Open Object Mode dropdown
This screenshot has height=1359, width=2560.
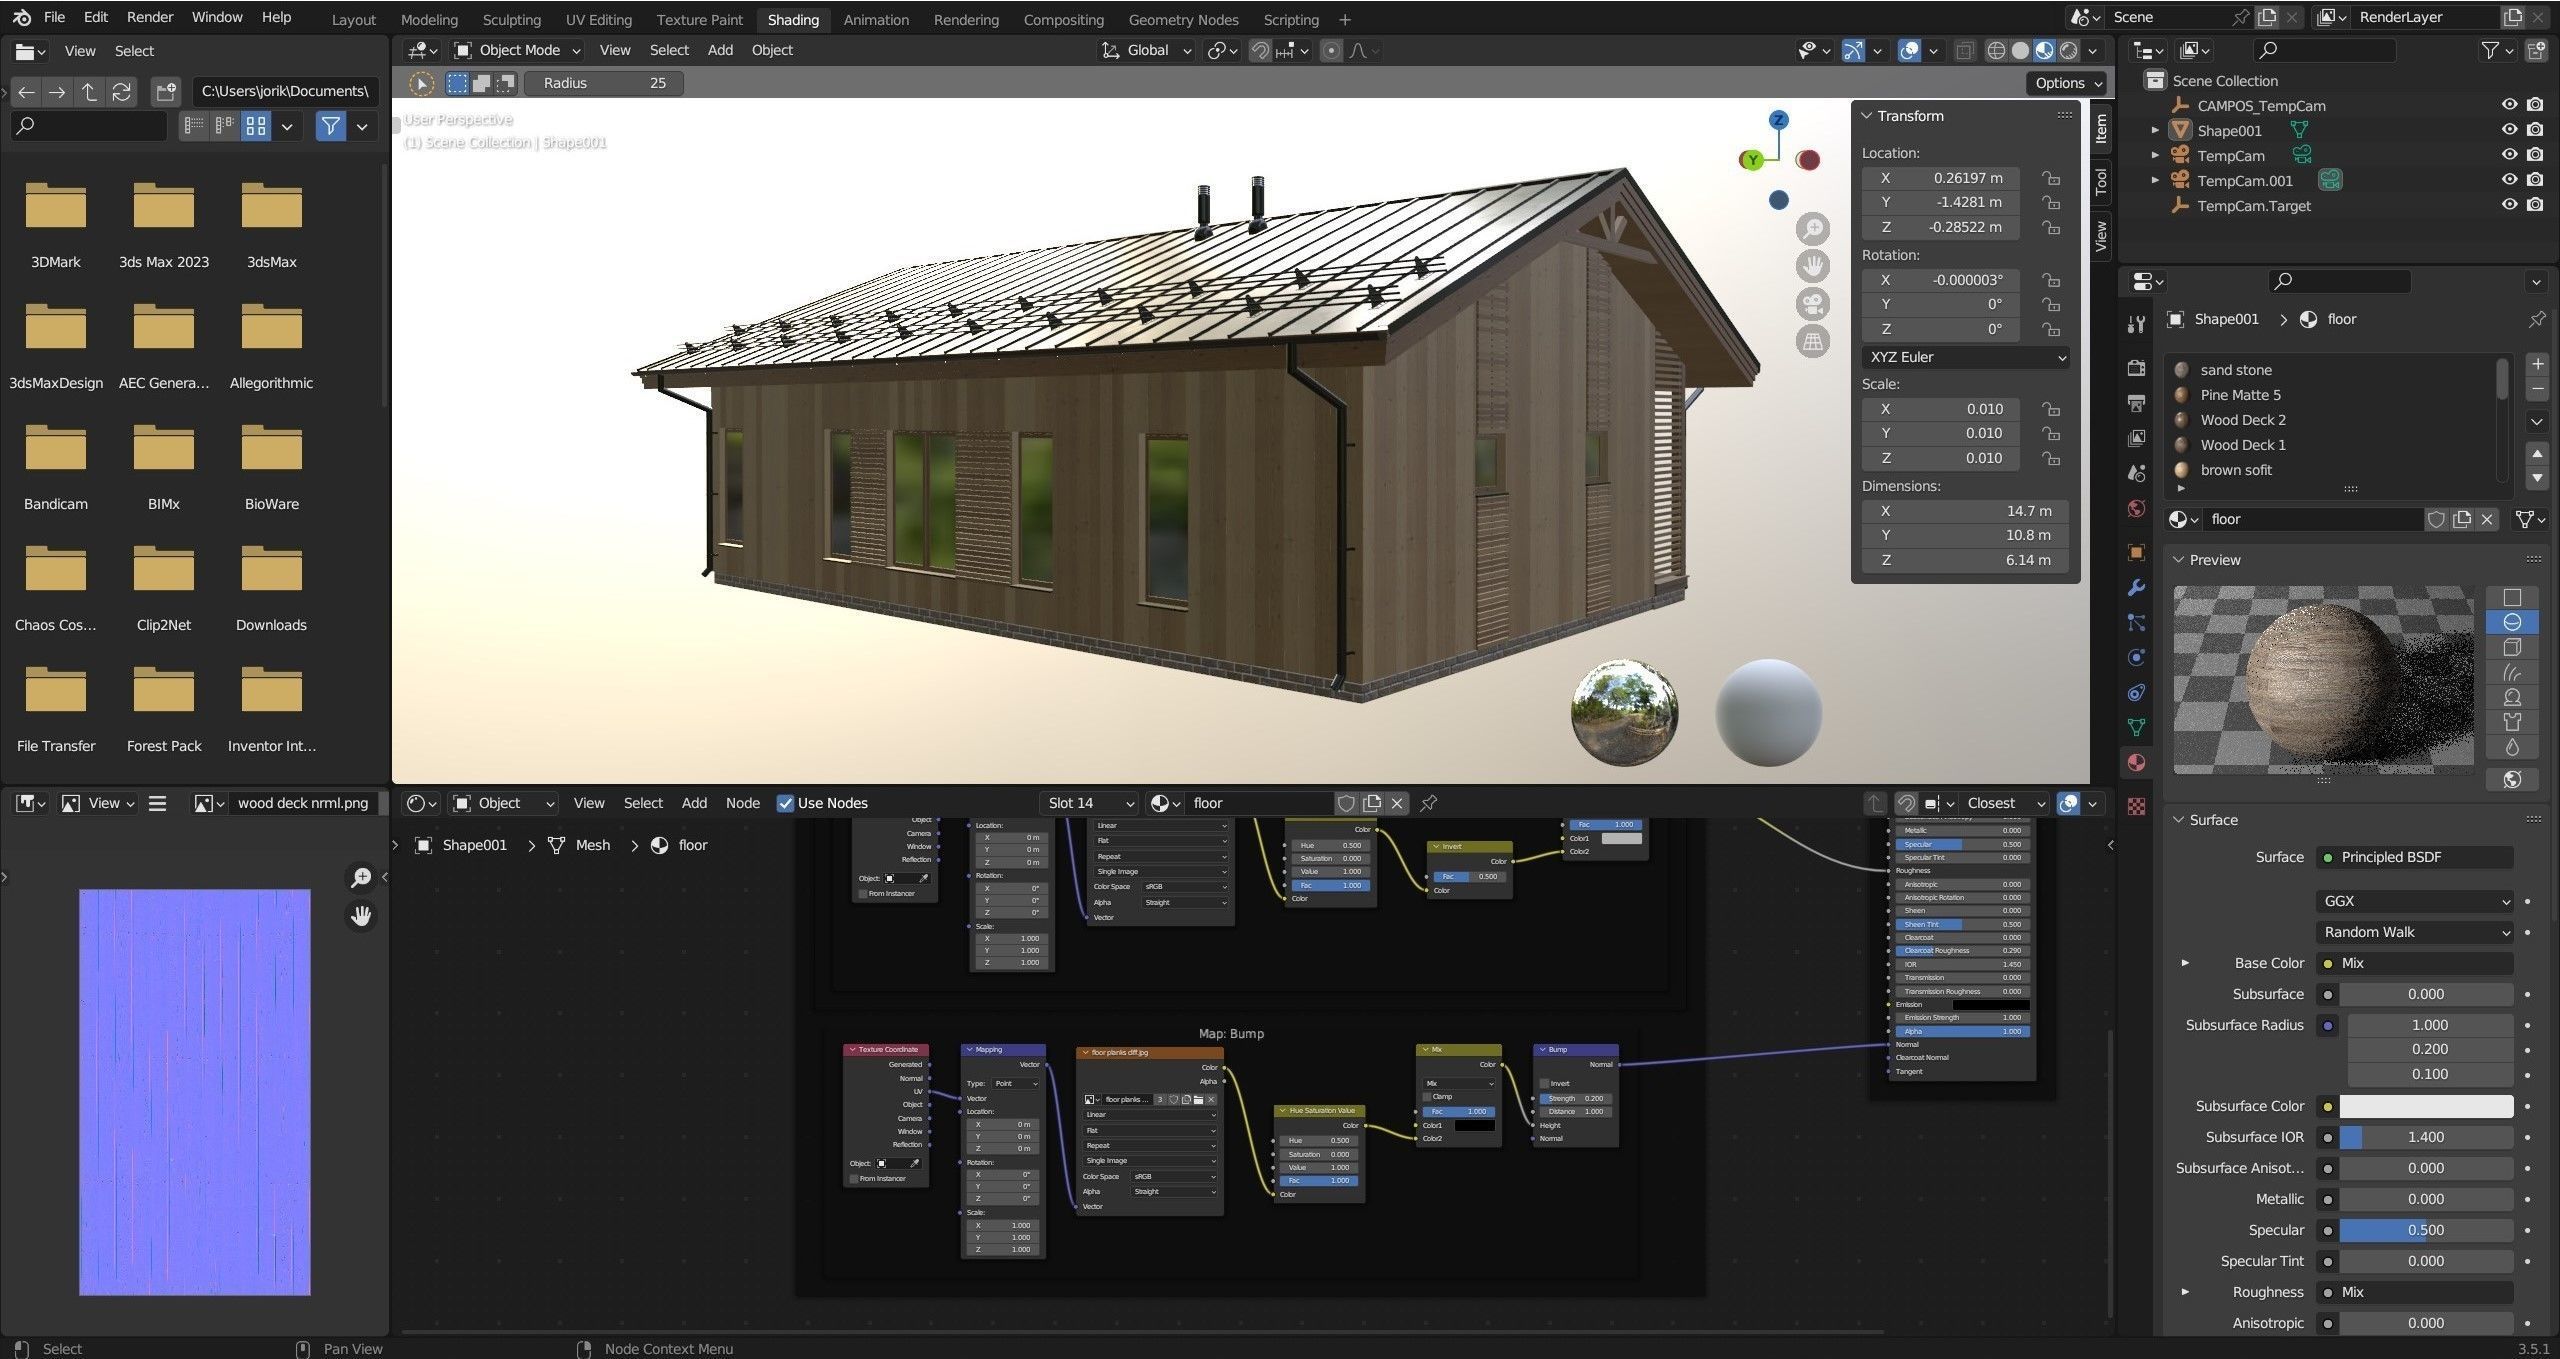pyautogui.click(x=518, y=50)
